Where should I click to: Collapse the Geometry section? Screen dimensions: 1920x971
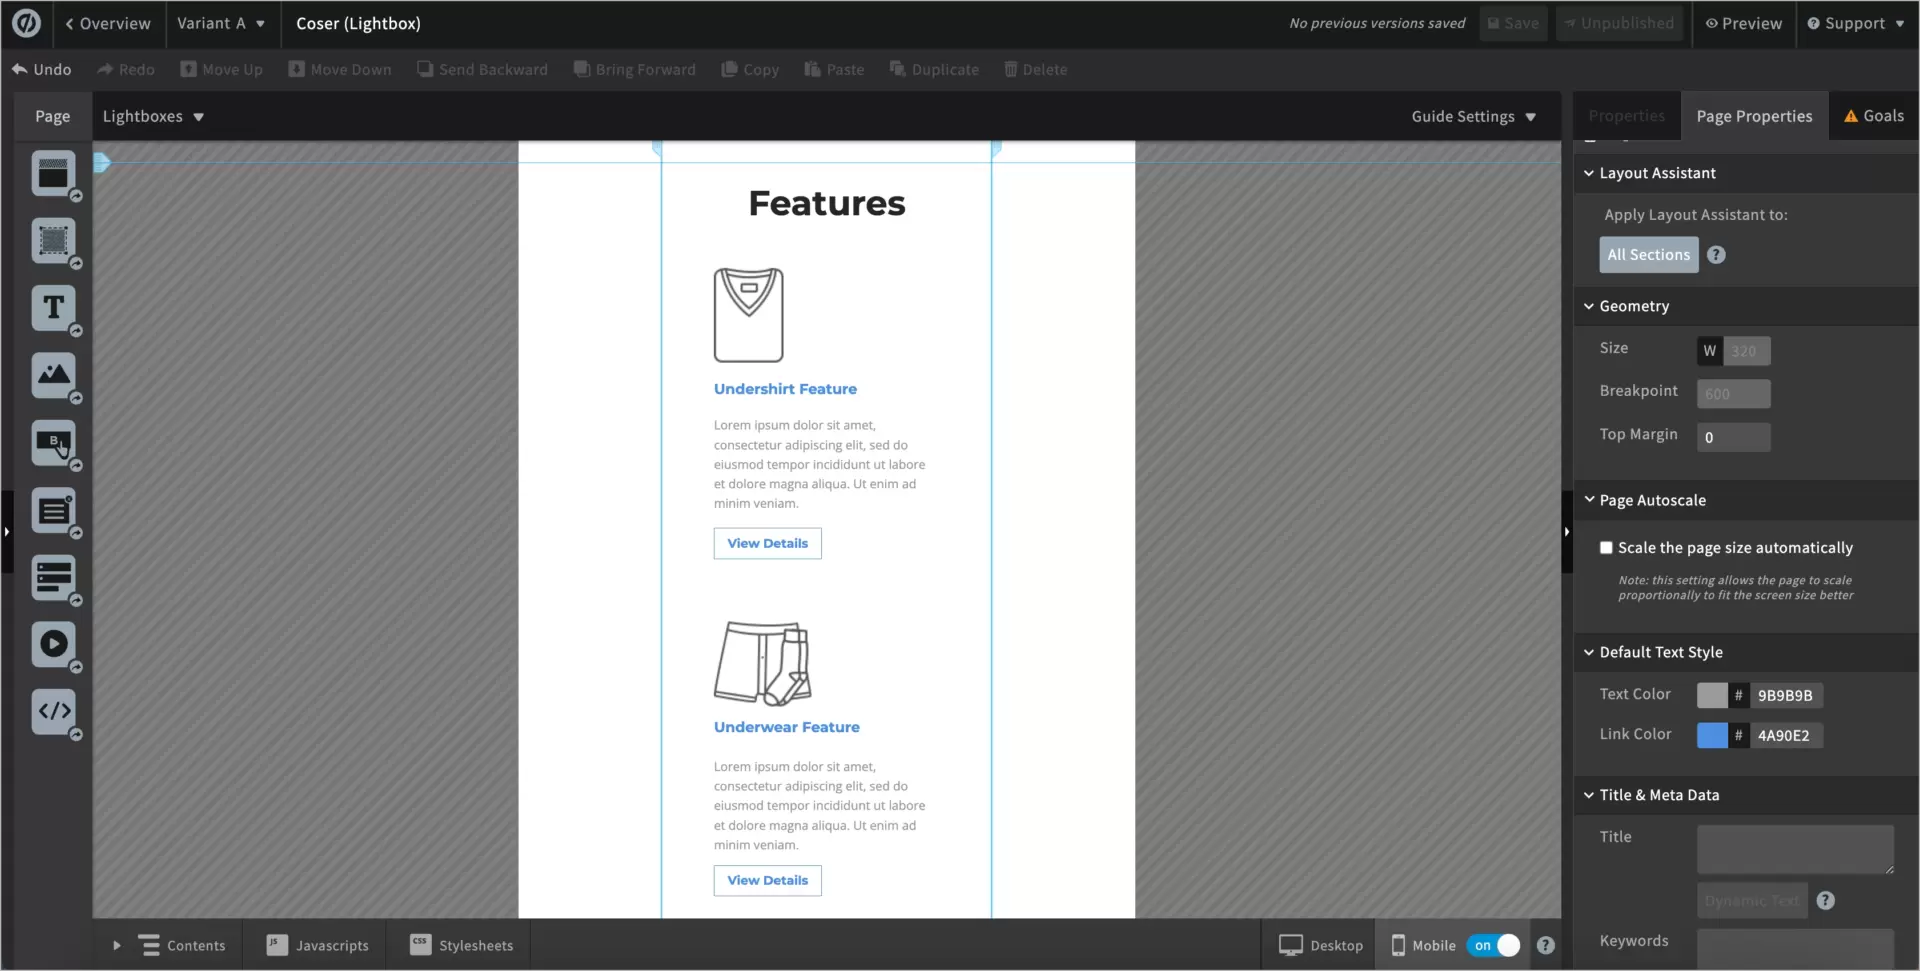pyautogui.click(x=1590, y=306)
